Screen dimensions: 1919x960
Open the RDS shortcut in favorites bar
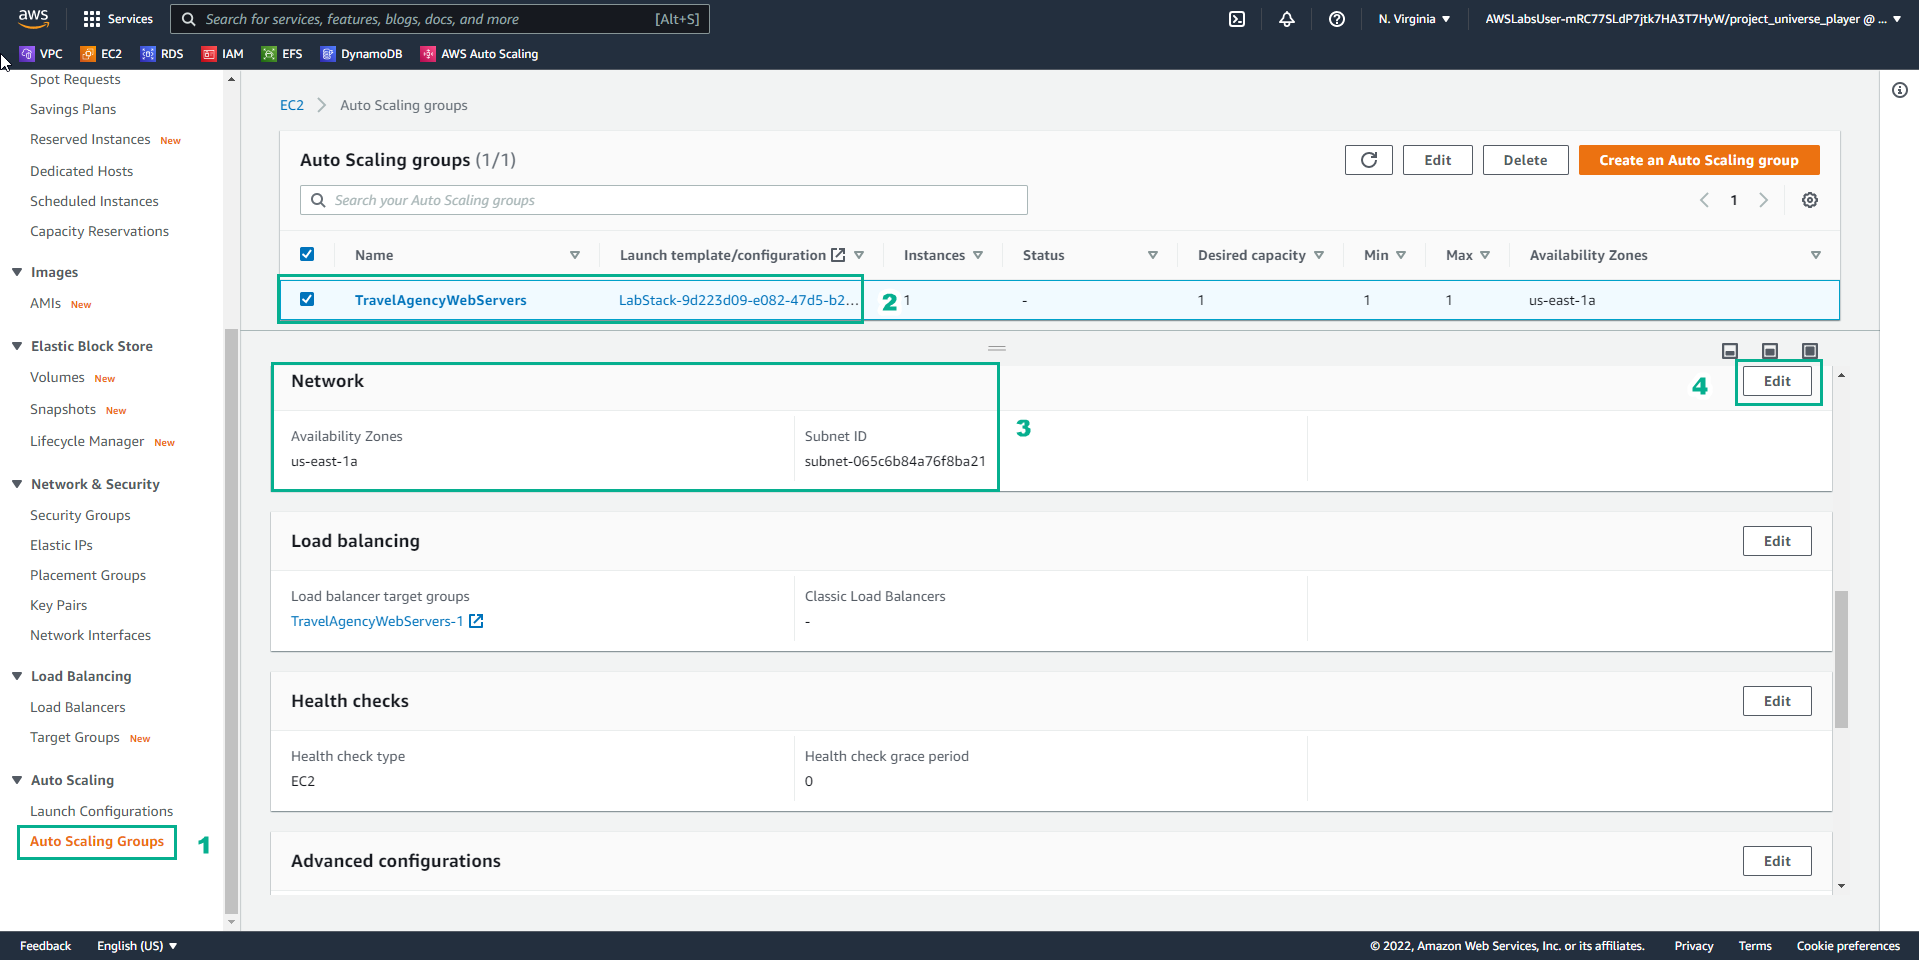pyautogui.click(x=162, y=54)
